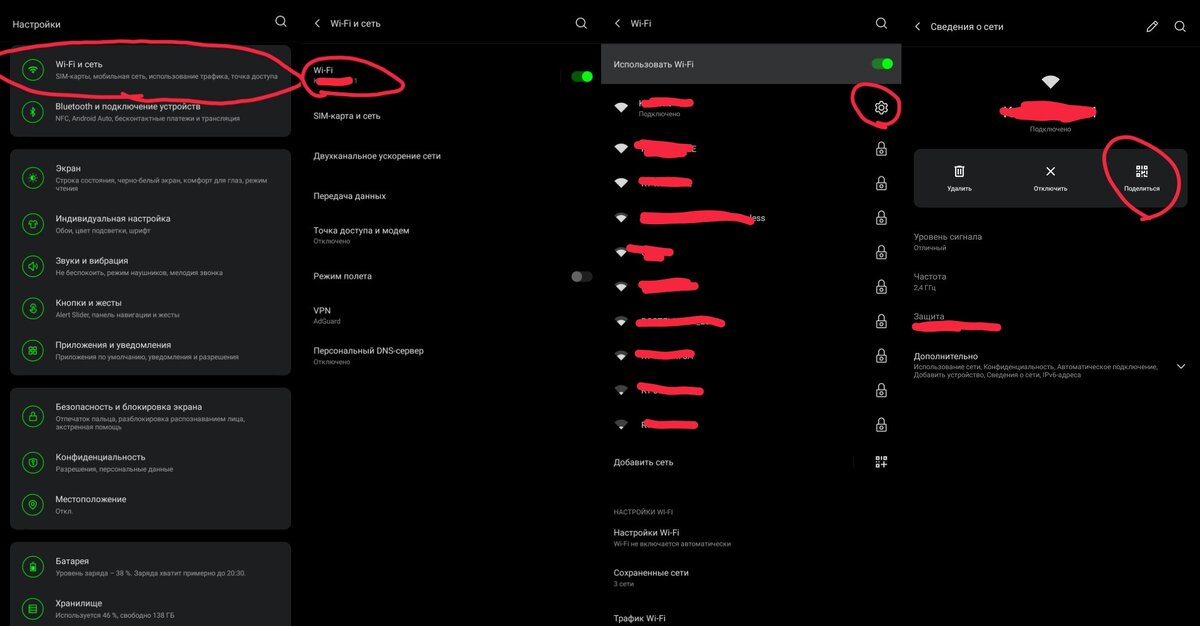Open search on the Настройки screen
The height and width of the screenshot is (626, 1200).
click(x=281, y=22)
